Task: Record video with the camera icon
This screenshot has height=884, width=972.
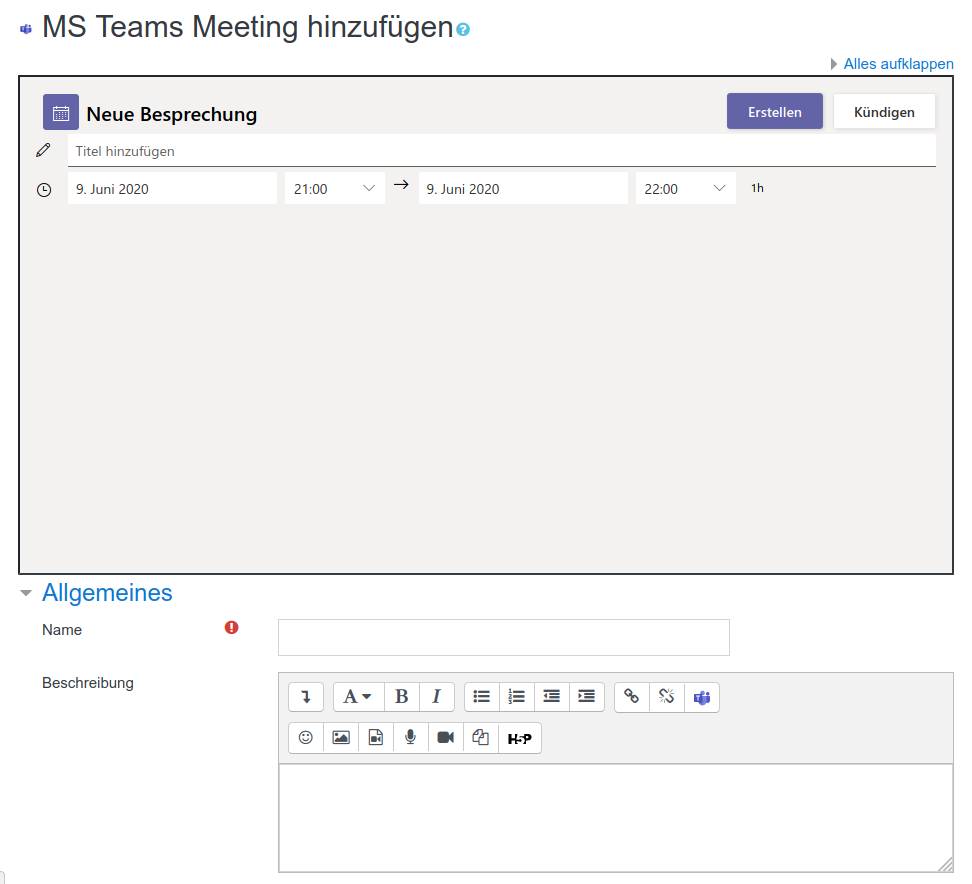Action: [x=446, y=738]
